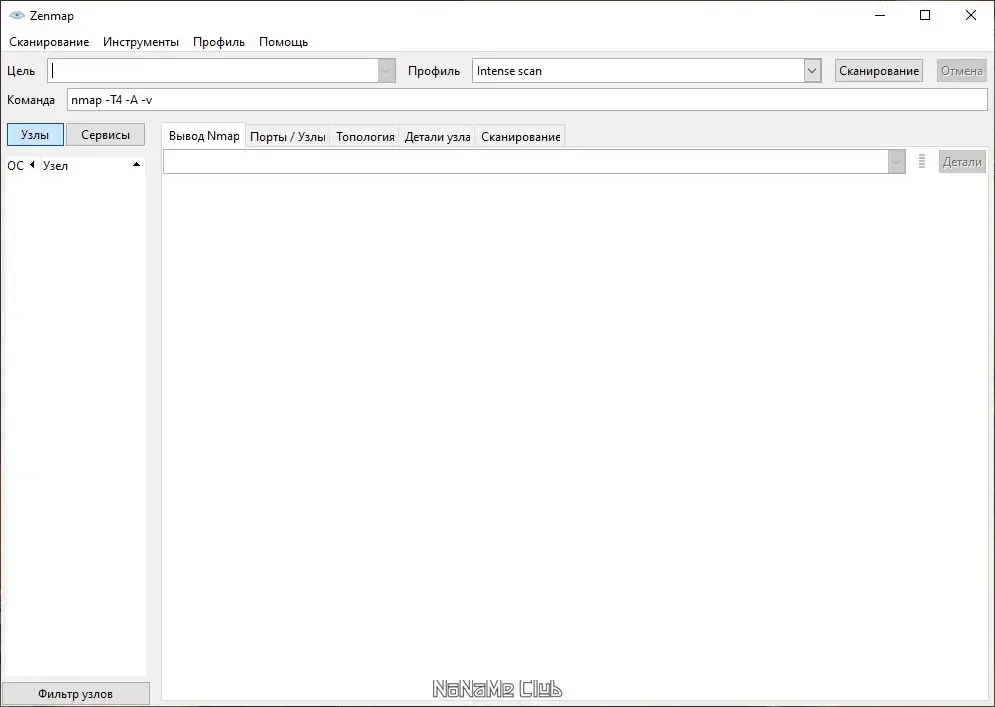The image size is (995, 707).
Task: Select the Сервисы services toggle button
Action: point(105,135)
